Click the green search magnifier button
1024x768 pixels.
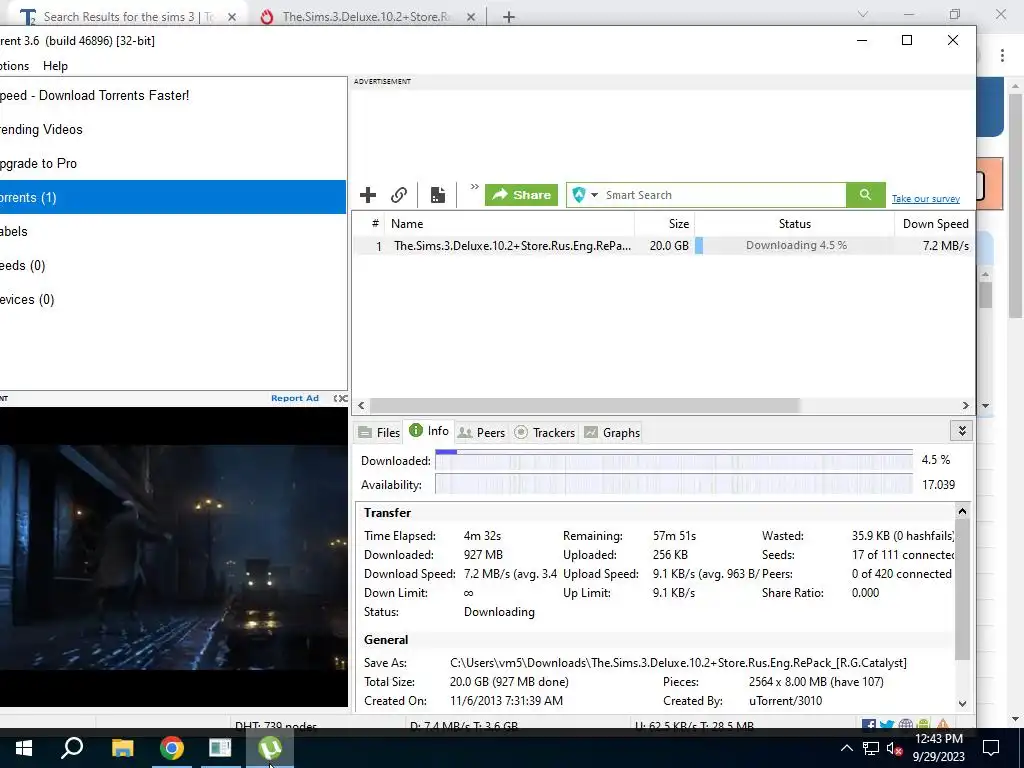[x=865, y=195]
